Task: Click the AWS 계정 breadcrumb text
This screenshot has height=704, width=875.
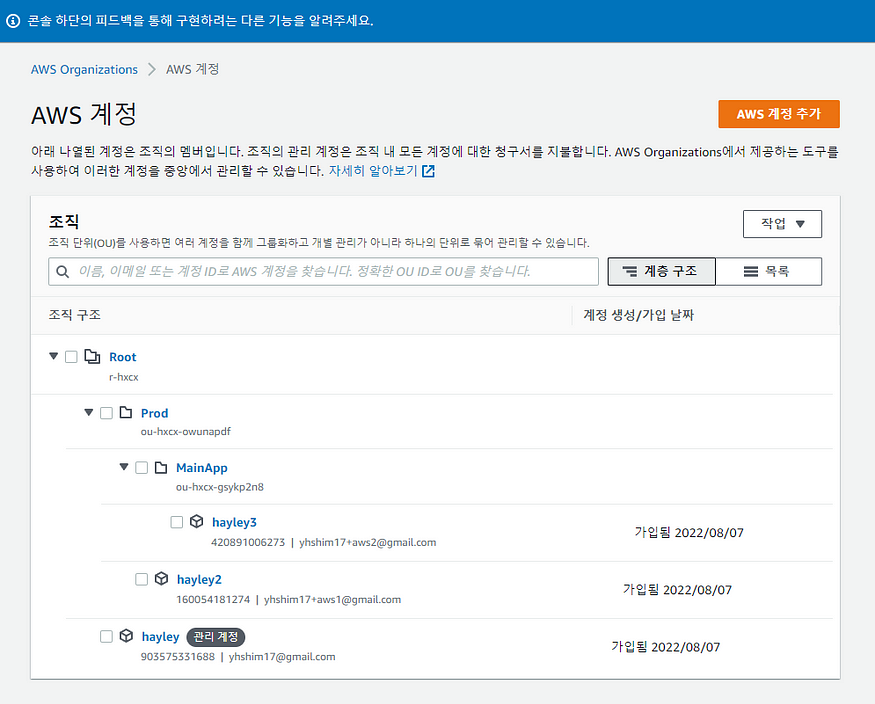Action: [192, 69]
